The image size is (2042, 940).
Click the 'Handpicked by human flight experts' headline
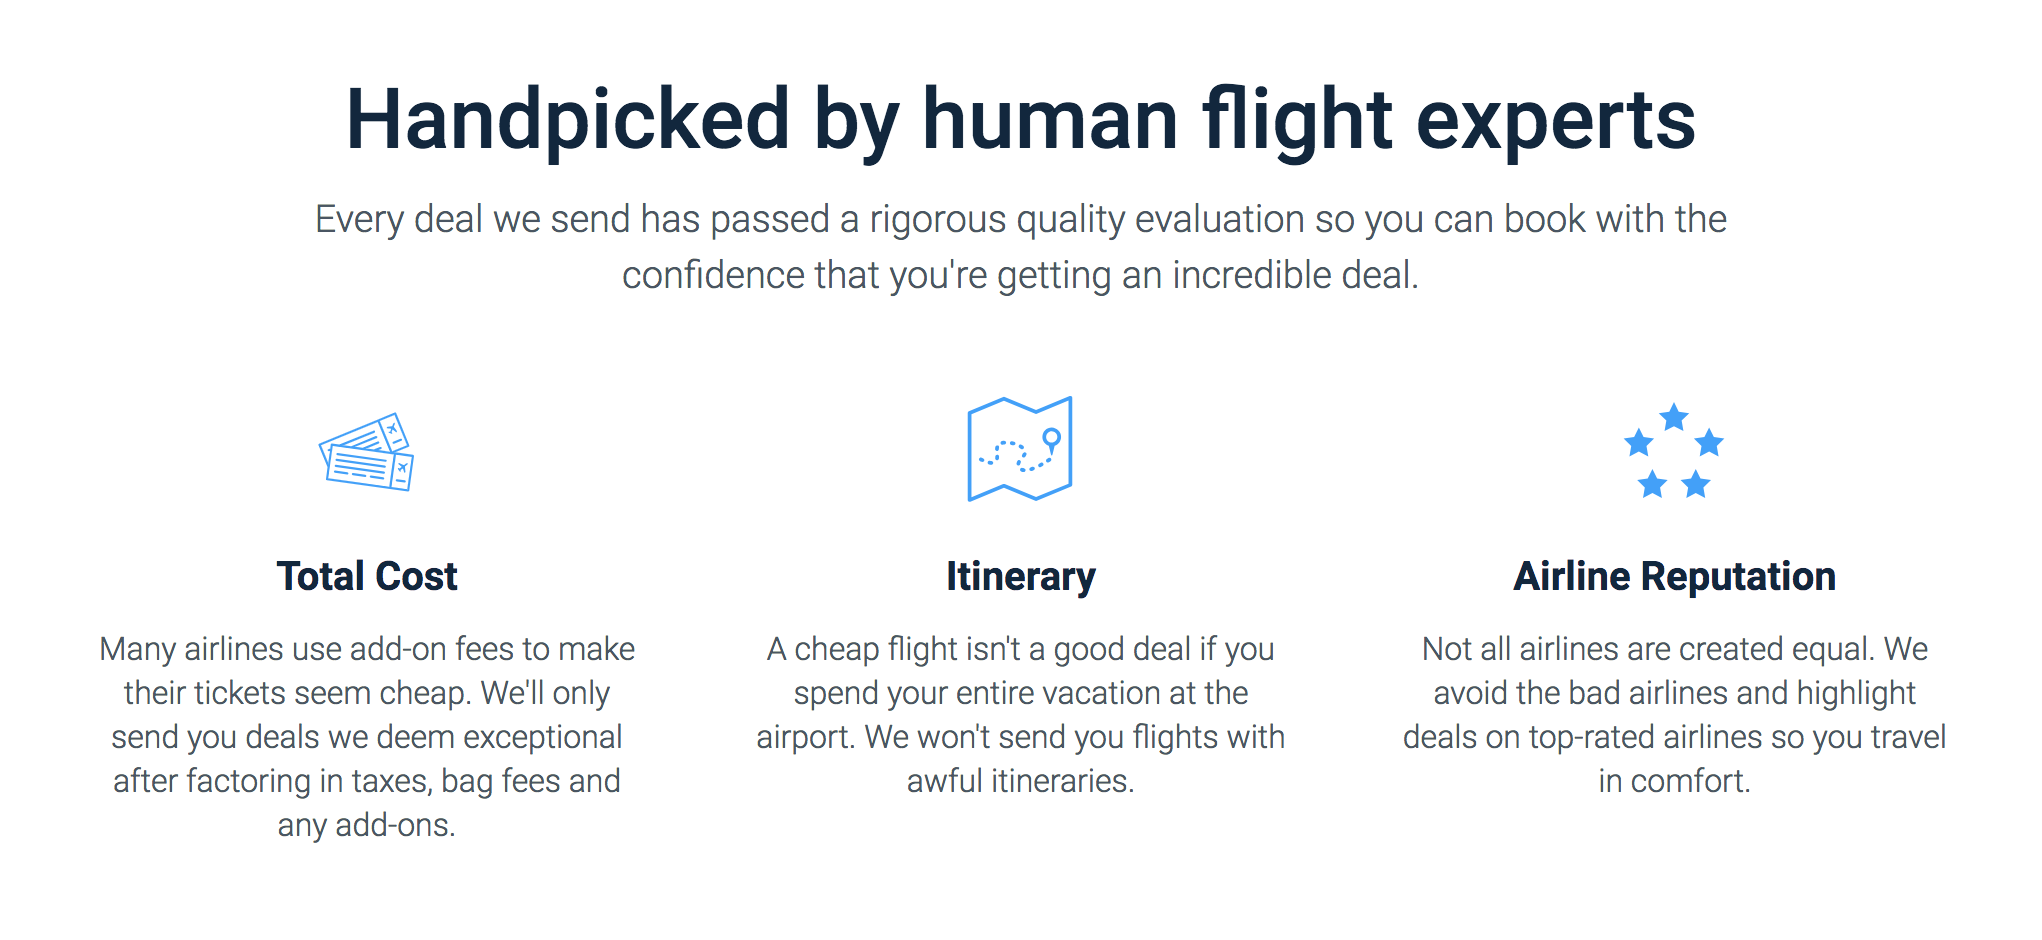click(1020, 119)
